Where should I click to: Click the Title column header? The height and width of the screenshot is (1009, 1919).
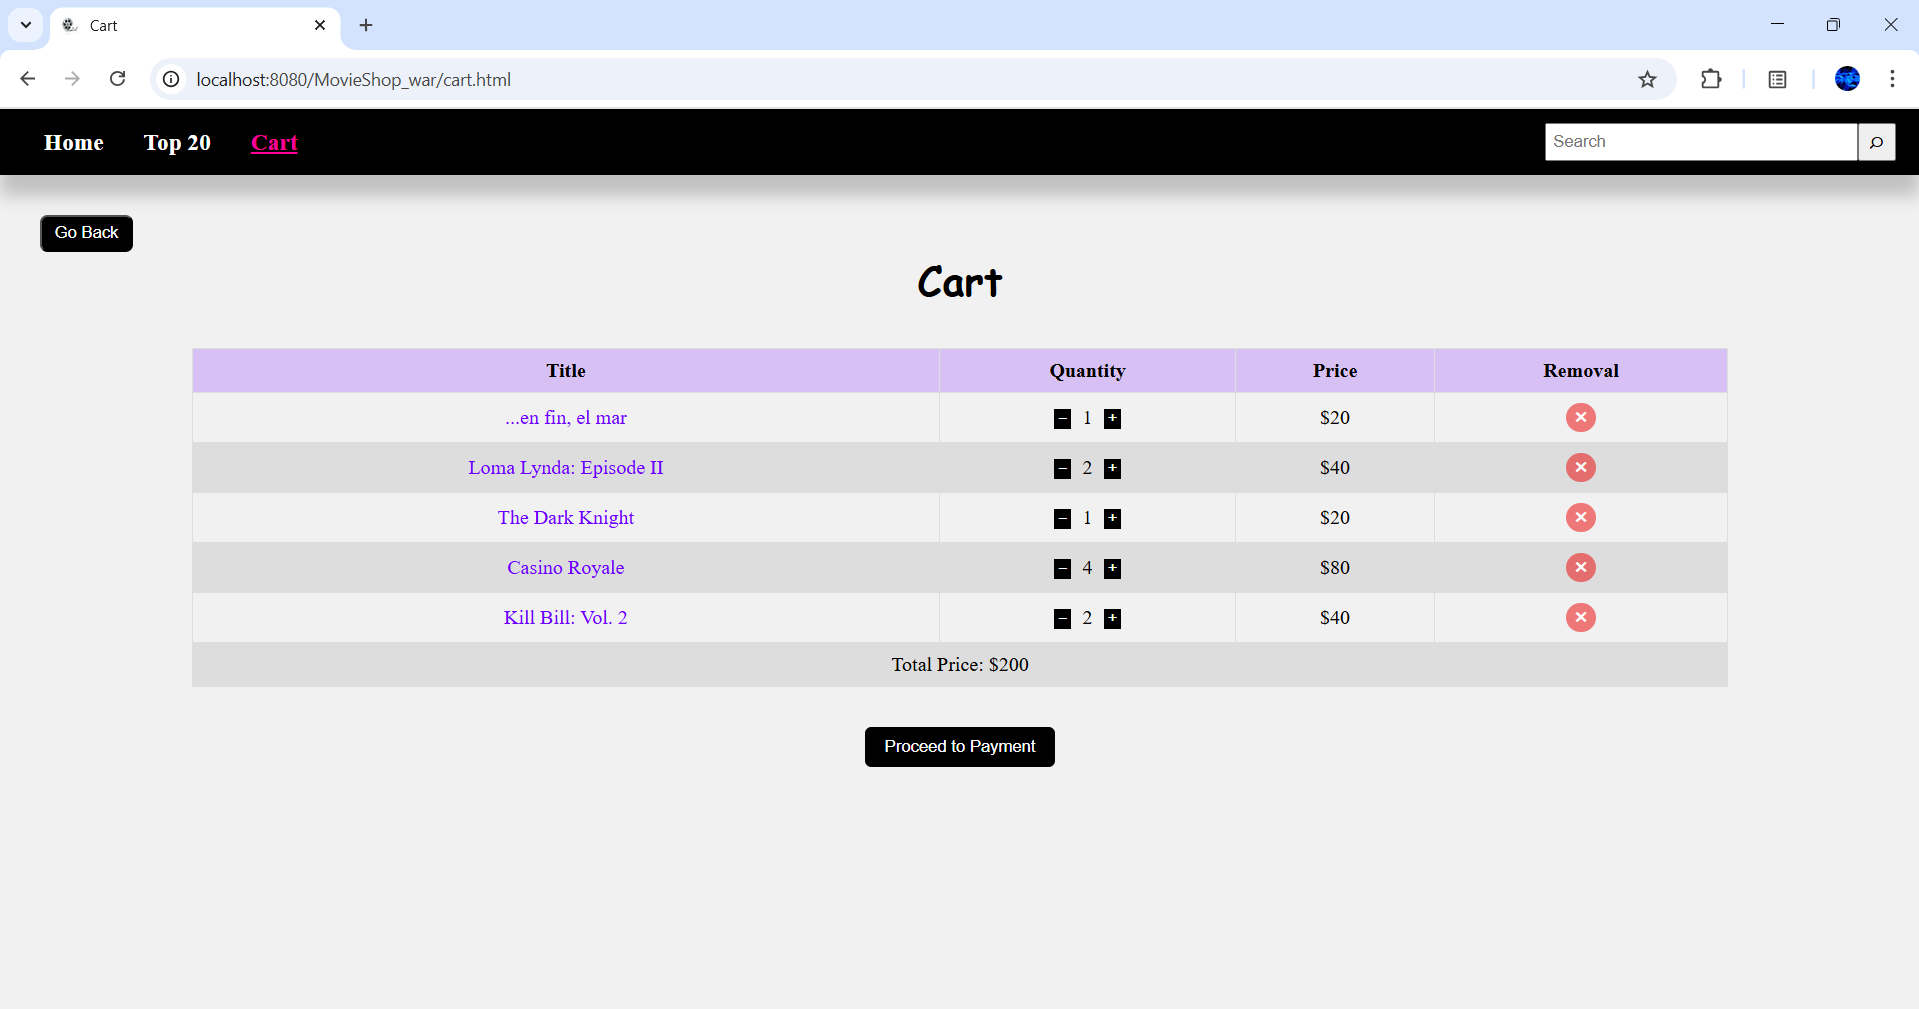click(x=566, y=371)
